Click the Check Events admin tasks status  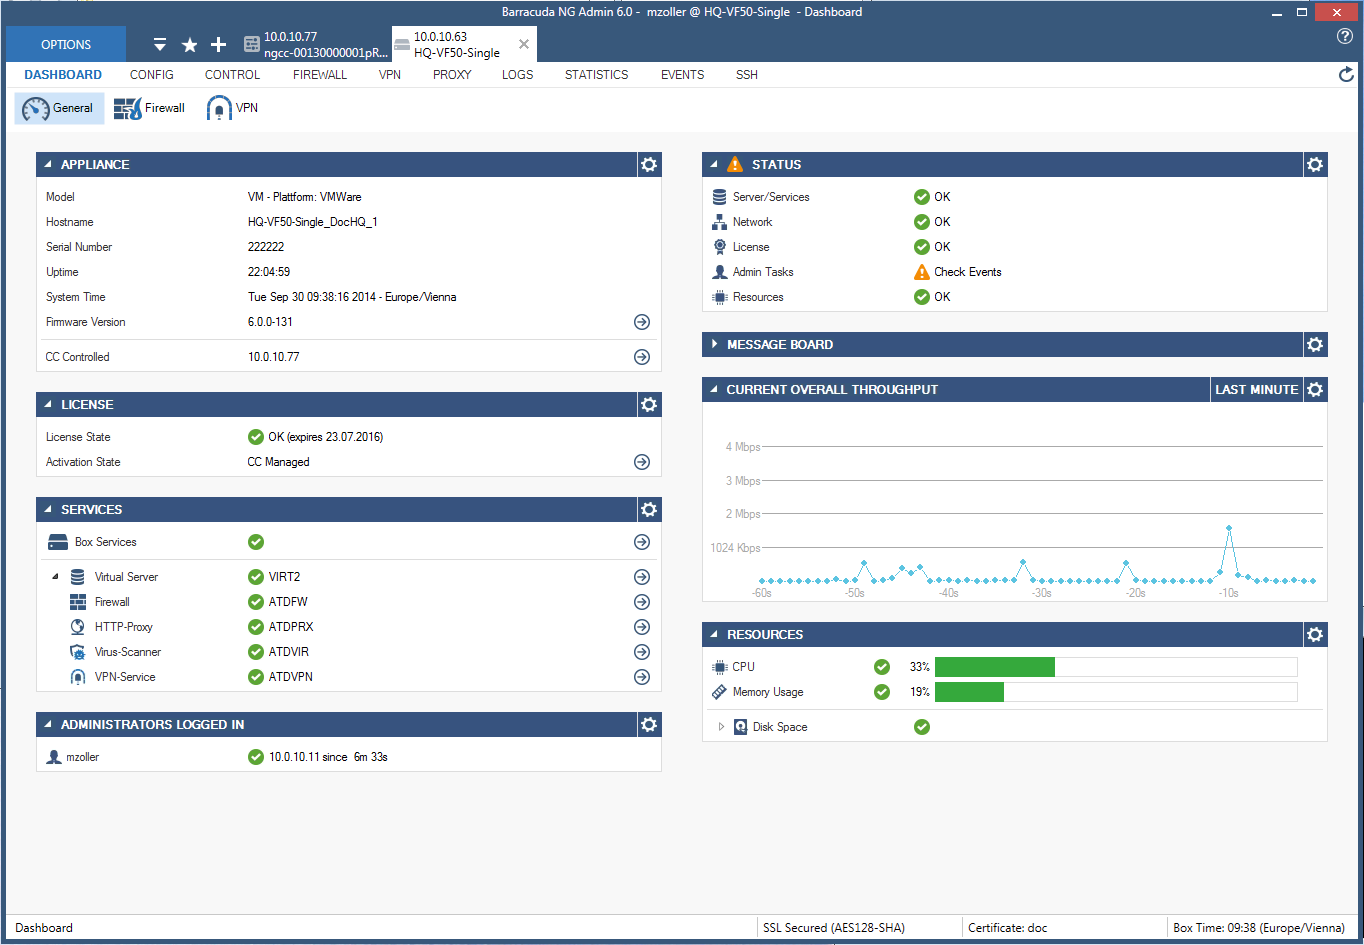click(958, 272)
